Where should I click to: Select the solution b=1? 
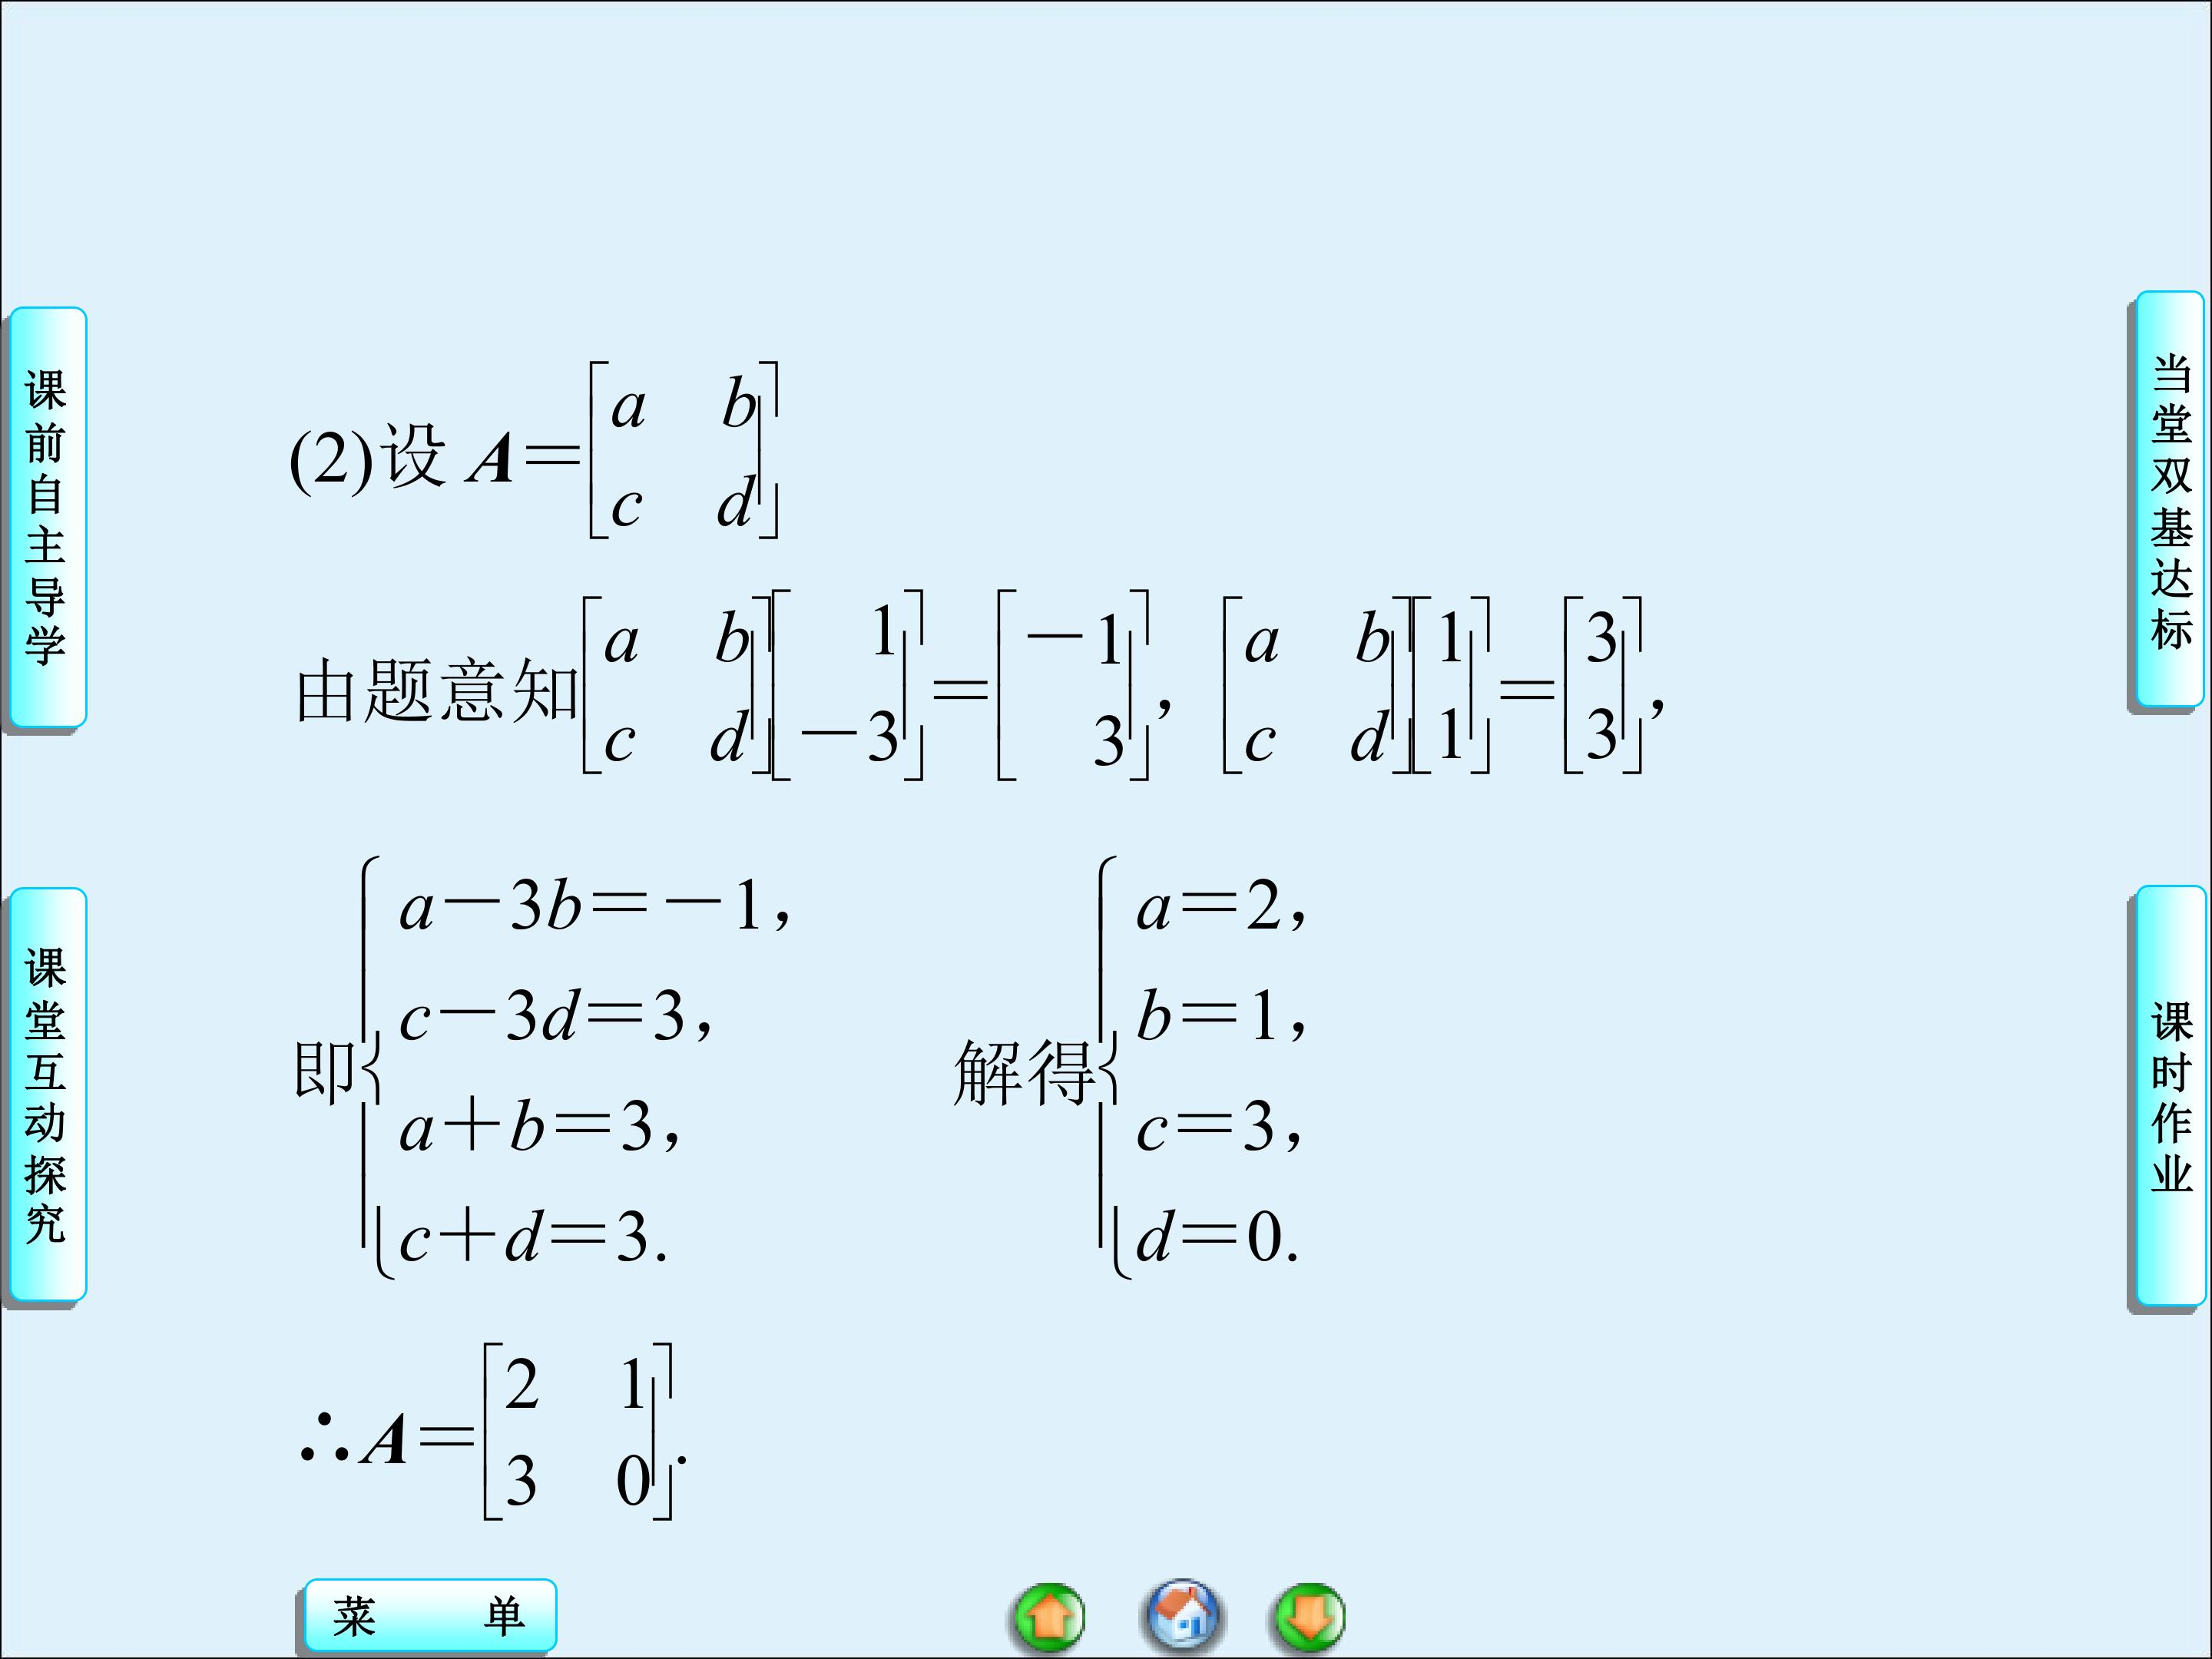click(1219, 1018)
